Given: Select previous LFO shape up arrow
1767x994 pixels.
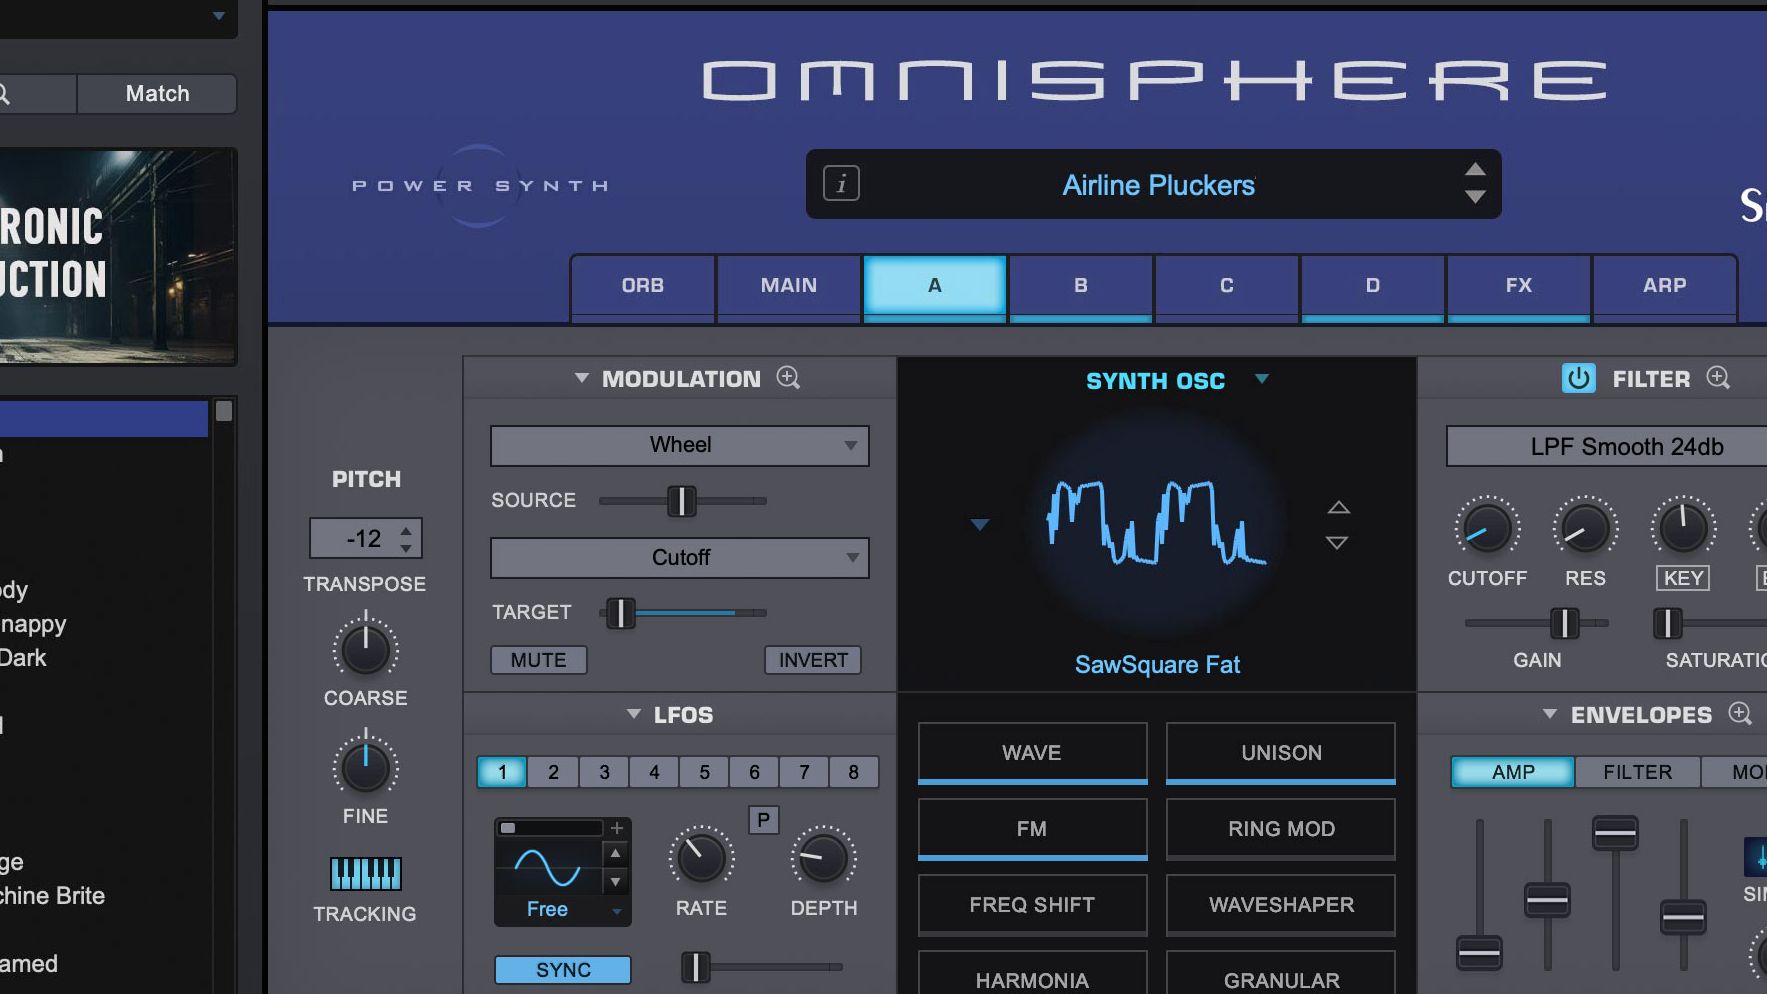Looking at the screenshot, I should 616,854.
